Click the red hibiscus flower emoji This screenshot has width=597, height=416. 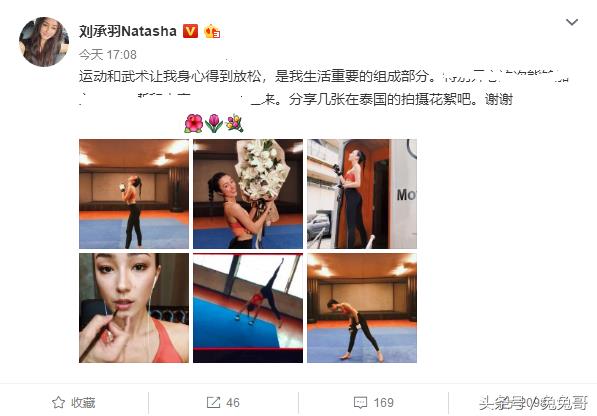193,123
